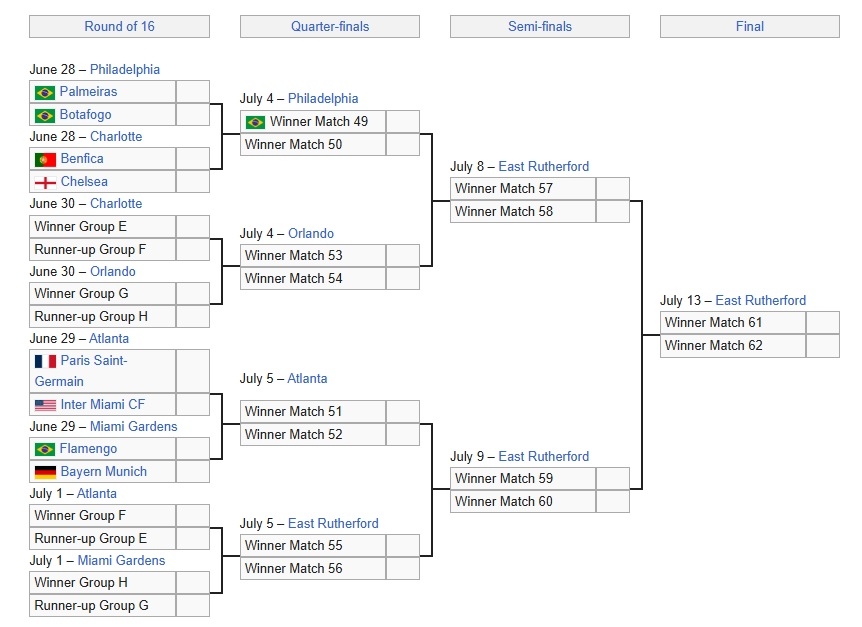
Task: Click the USA flag beside Inter Miami CF
Action: pyautogui.click(x=45, y=405)
